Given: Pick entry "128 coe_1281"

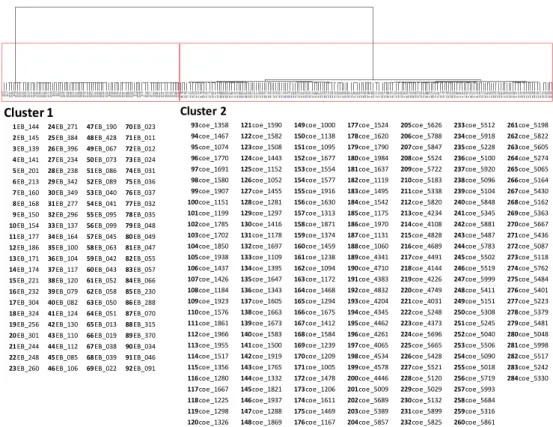Looking at the screenshot, I should [x=261, y=202].
